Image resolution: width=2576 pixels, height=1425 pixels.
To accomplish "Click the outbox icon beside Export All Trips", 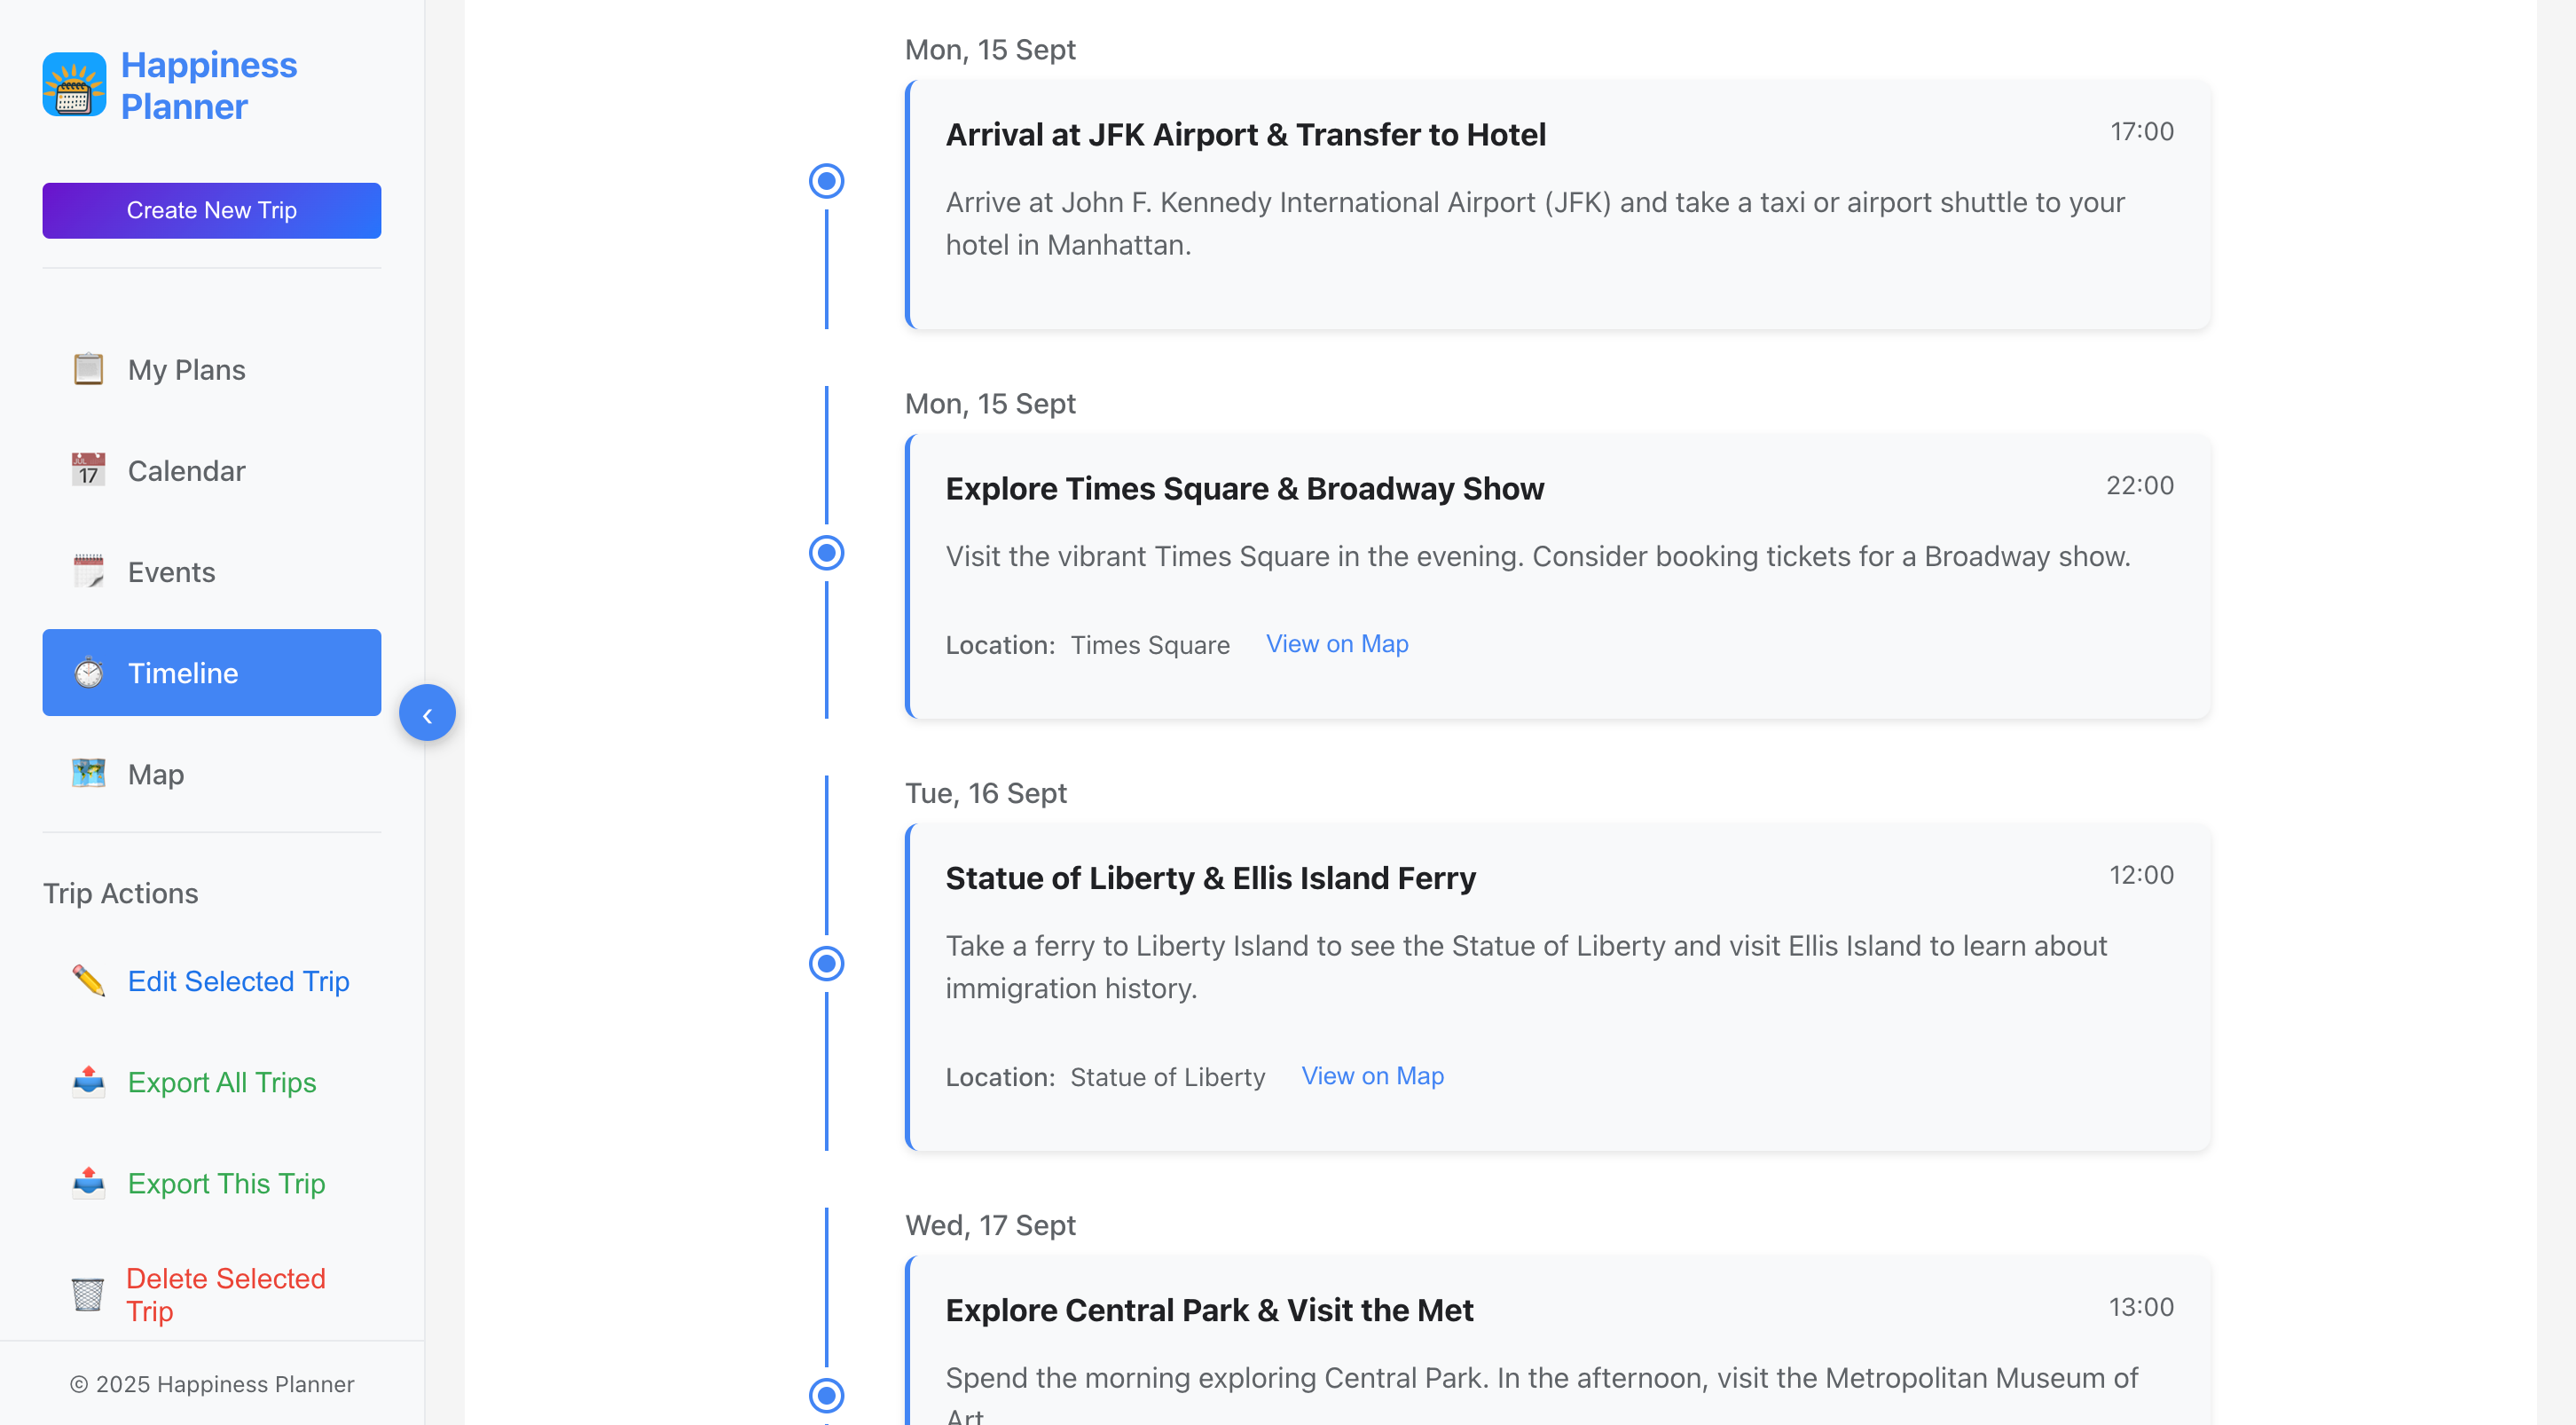I will [88, 1082].
